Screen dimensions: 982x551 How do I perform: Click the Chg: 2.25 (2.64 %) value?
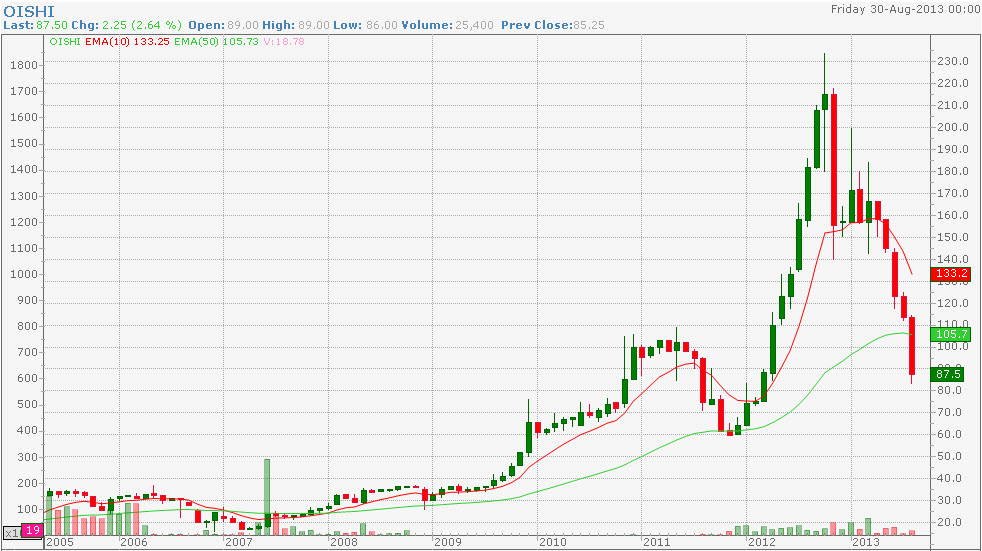[x=127, y=25]
